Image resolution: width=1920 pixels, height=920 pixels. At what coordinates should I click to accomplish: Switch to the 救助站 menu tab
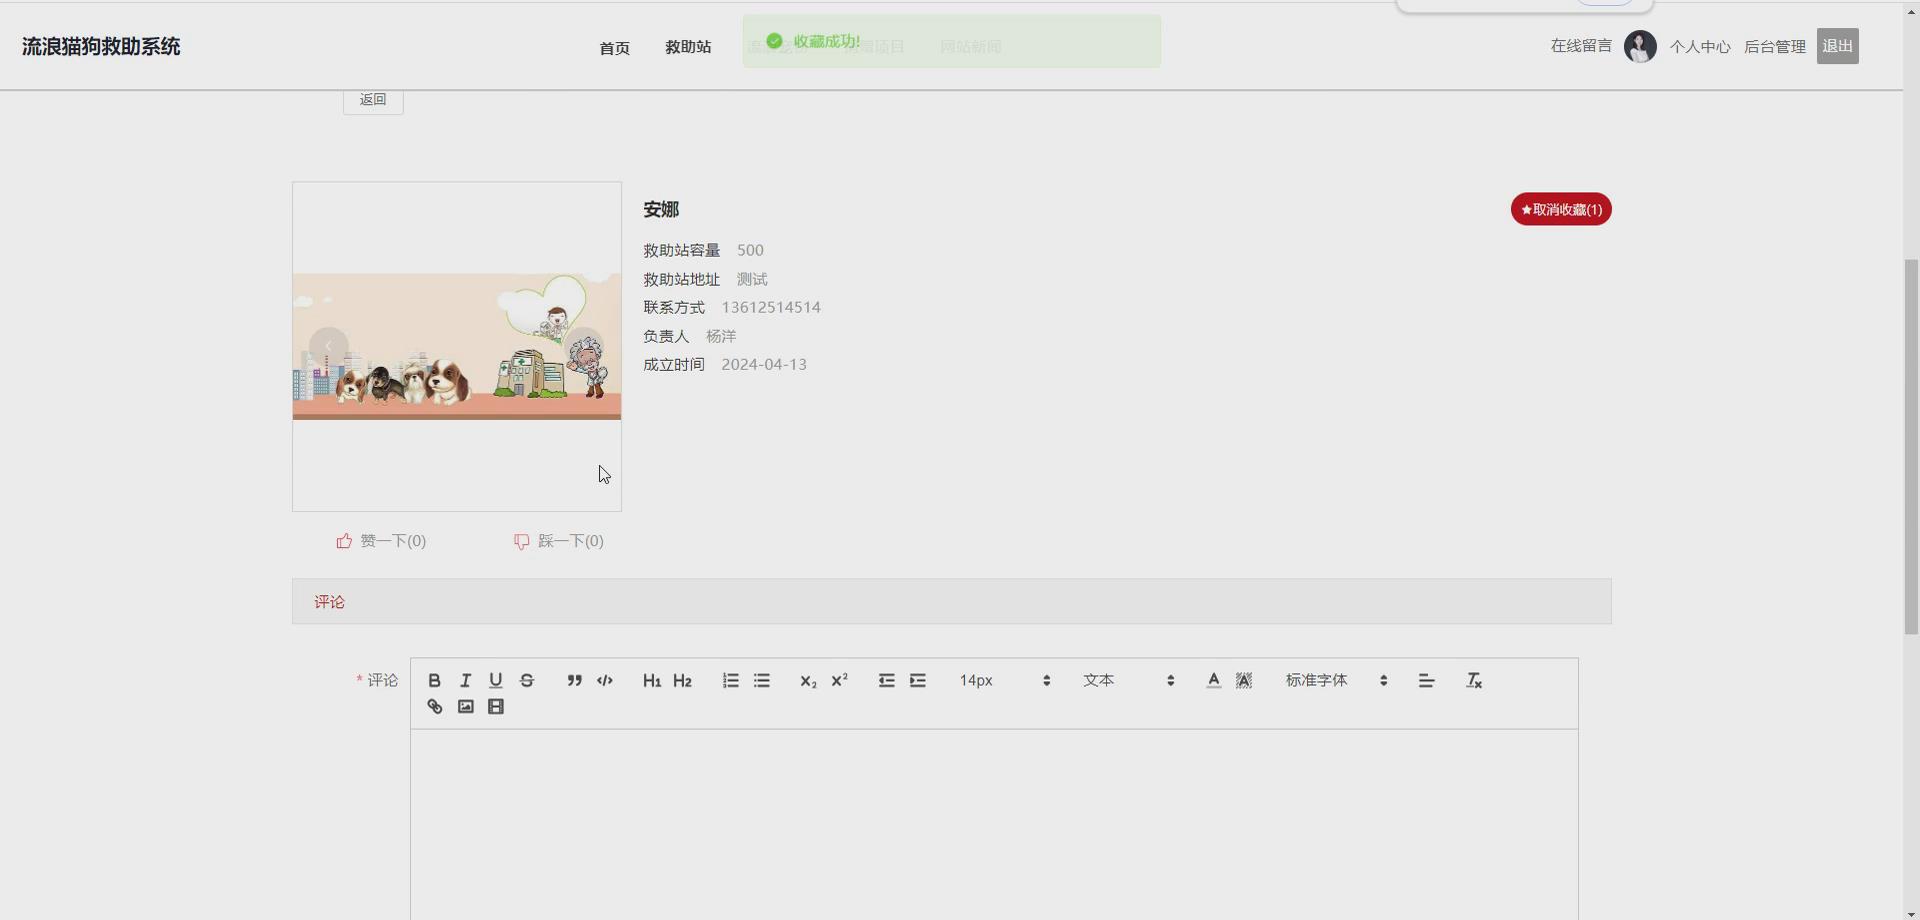(688, 47)
